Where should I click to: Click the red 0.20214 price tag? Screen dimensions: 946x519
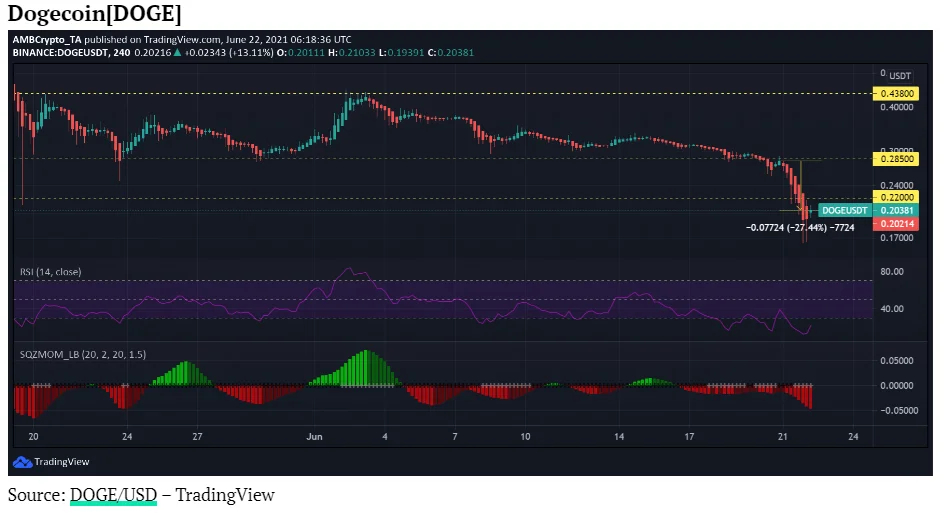tap(896, 224)
